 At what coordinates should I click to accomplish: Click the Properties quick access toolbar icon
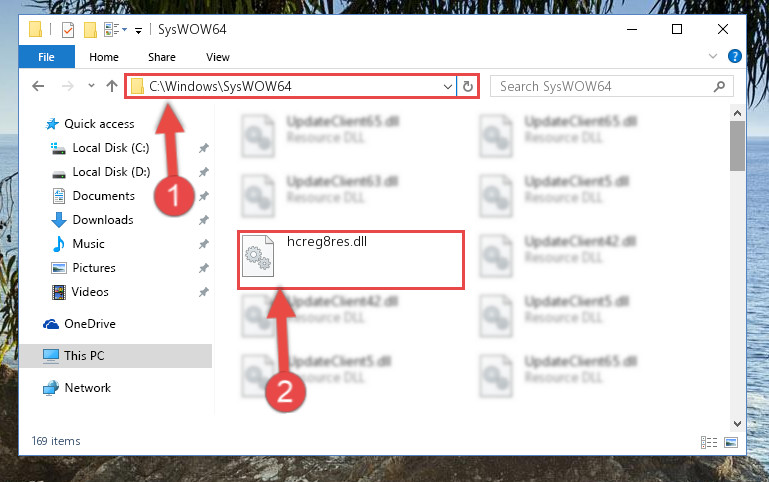pos(68,30)
